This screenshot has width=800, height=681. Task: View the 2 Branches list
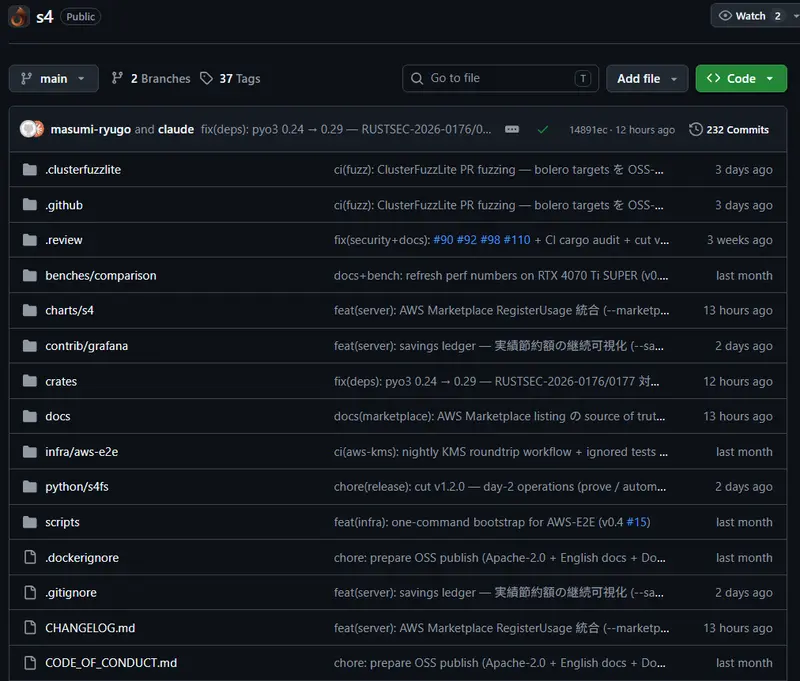[151, 79]
